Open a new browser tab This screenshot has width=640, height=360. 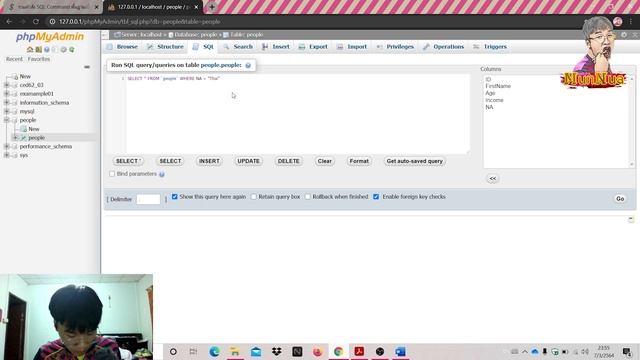(212, 7)
